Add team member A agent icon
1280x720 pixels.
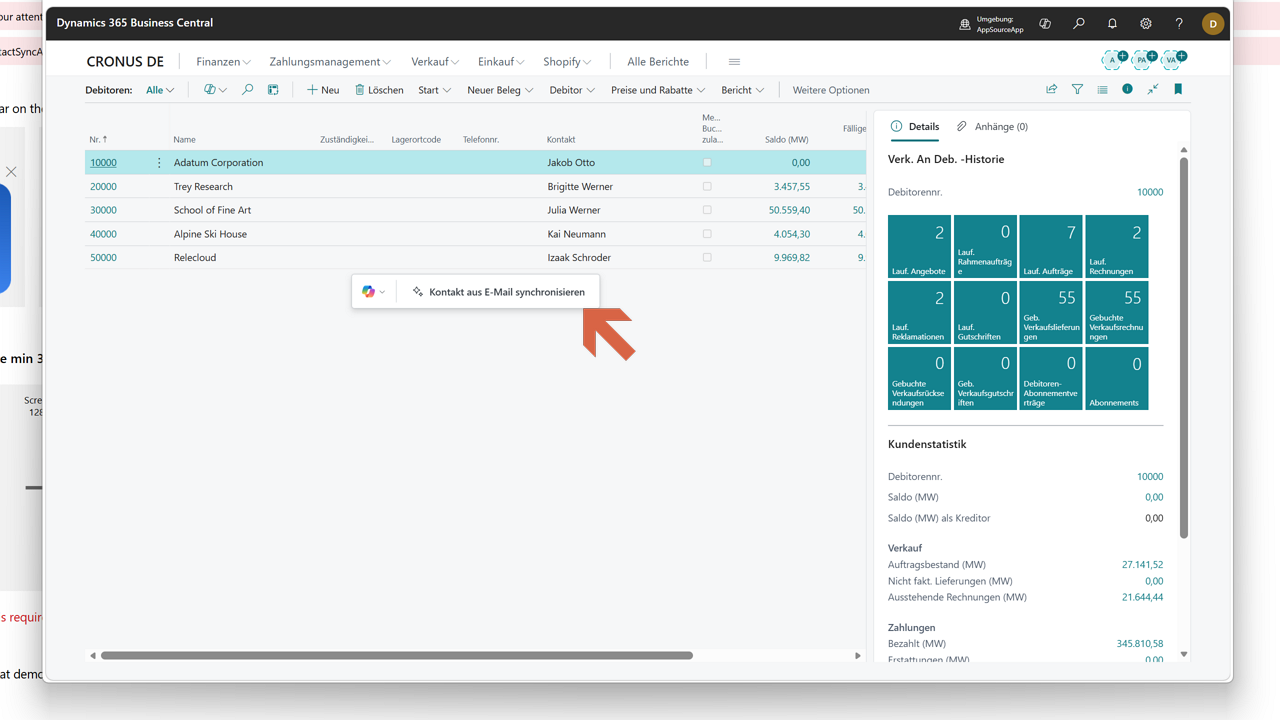[1114, 60]
